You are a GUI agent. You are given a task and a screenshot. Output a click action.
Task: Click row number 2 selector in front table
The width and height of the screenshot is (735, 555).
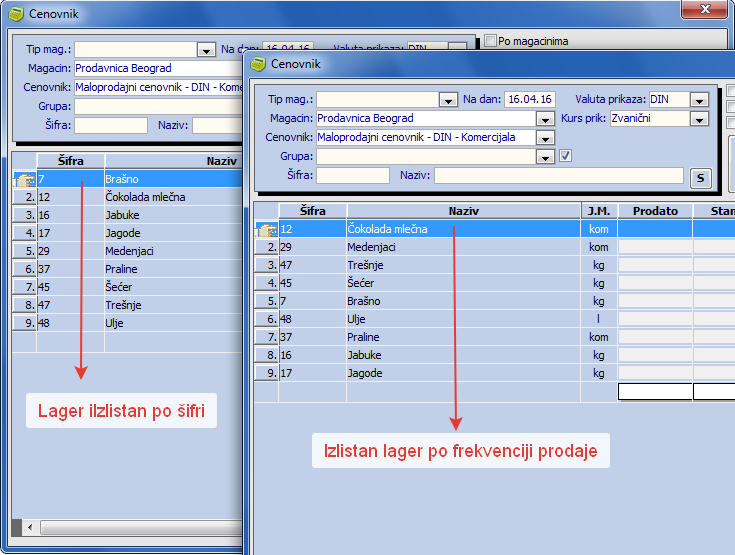click(266, 247)
